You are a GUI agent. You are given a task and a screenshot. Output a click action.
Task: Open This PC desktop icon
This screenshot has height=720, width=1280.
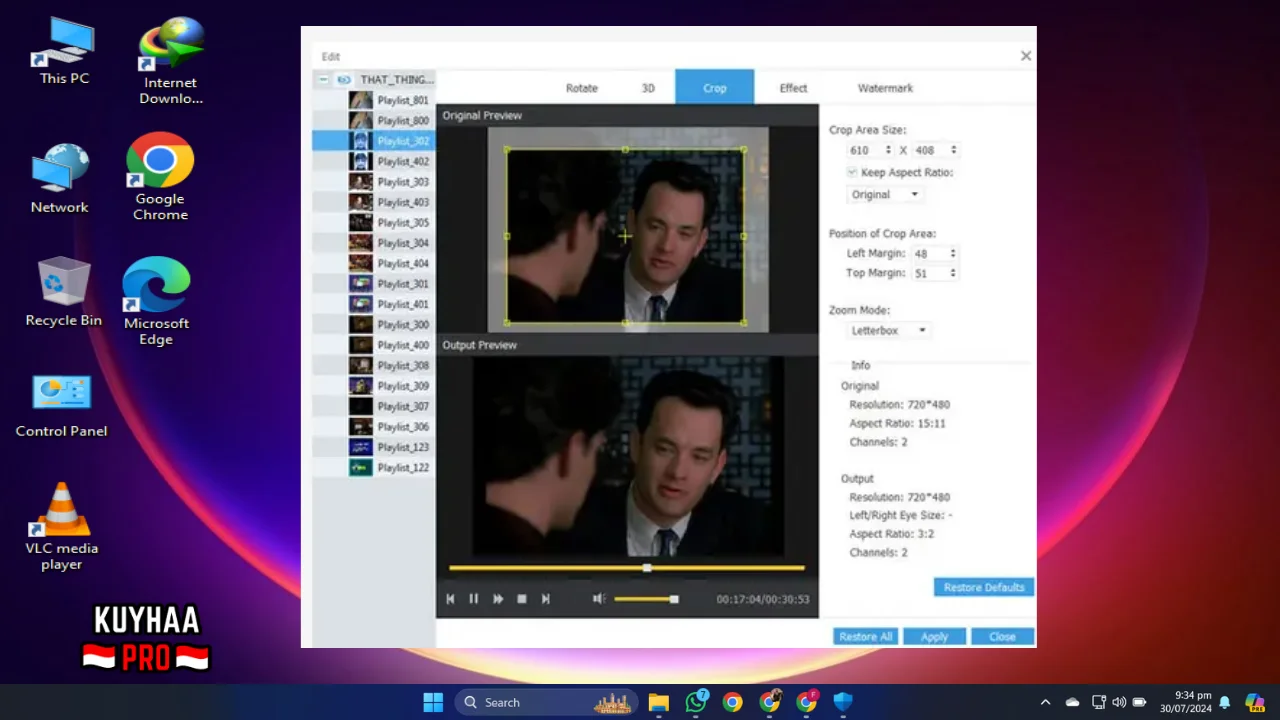point(64,52)
